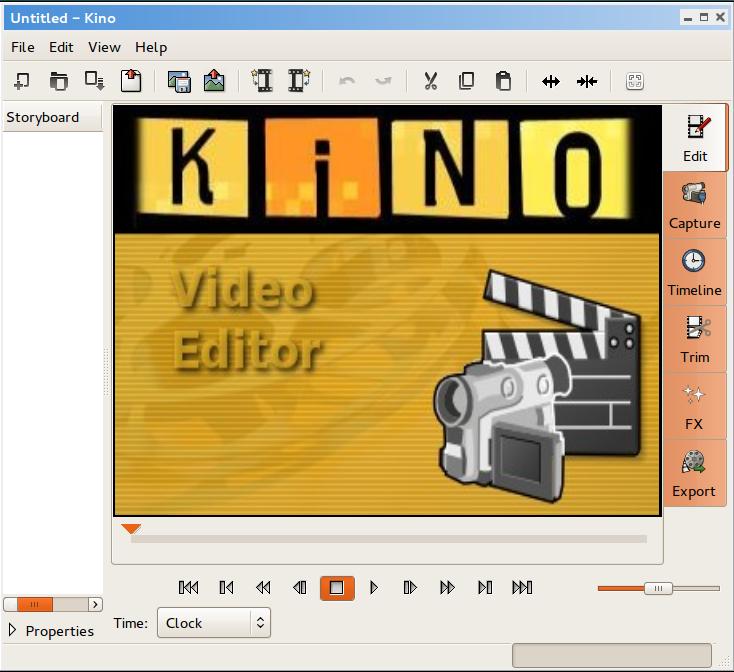Click the Open file toolbar icon
This screenshot has height=672, width=734.
coord(59,81)
